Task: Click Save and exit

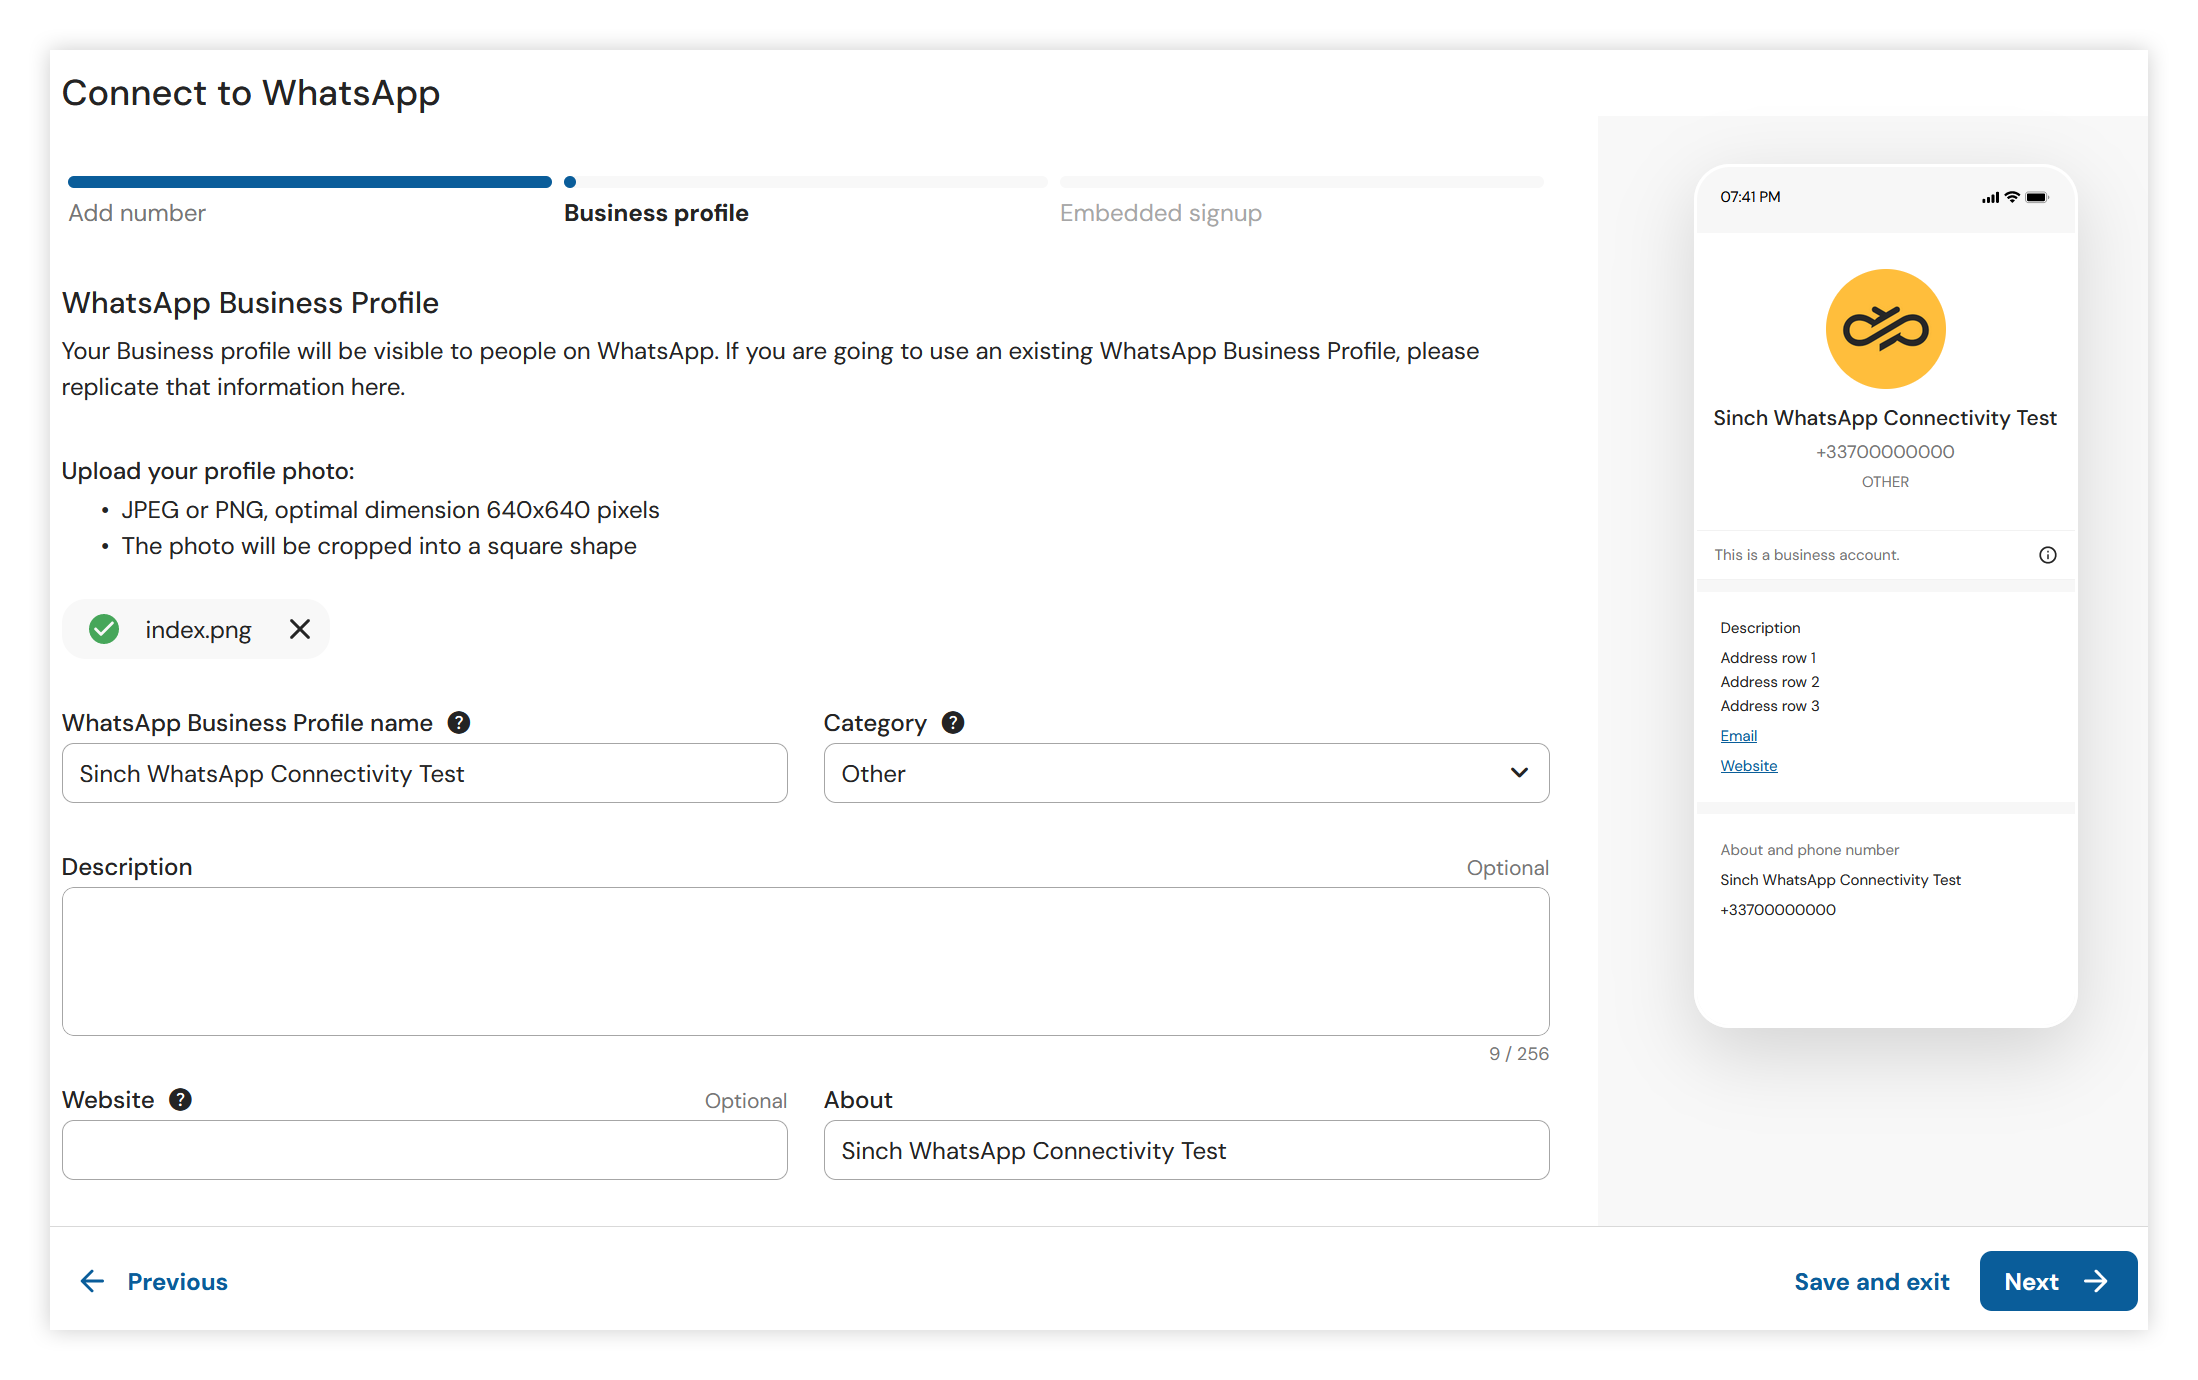Action: [x=1872, y=1281]
